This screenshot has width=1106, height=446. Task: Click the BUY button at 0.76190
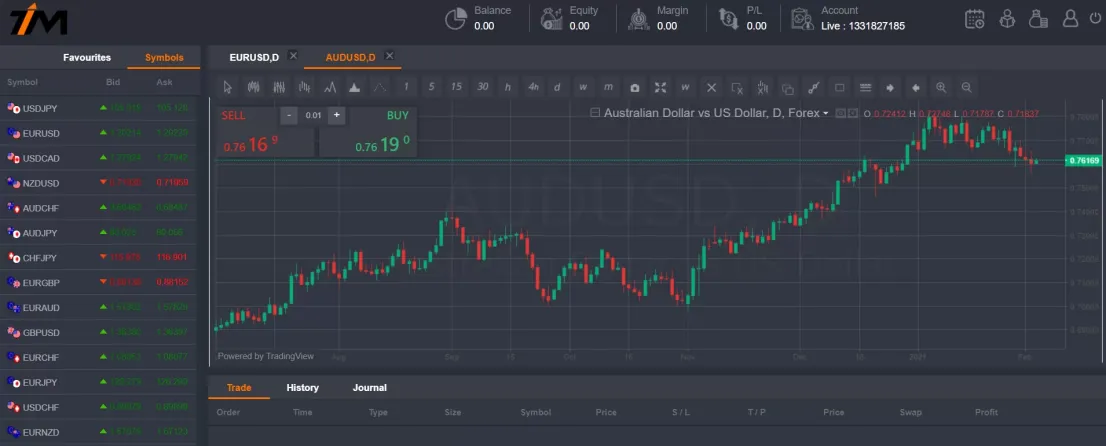[367, 132]
